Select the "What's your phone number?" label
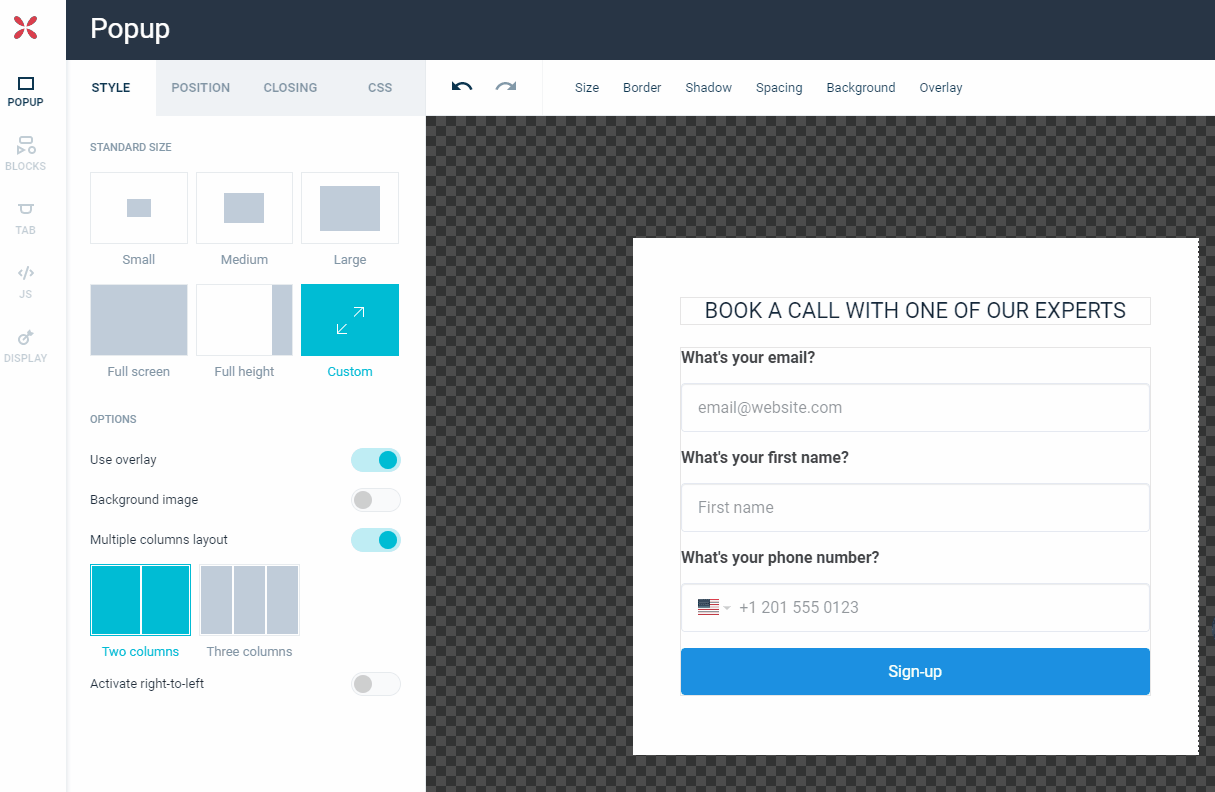 pyautogui.click(x=780, y=558)
